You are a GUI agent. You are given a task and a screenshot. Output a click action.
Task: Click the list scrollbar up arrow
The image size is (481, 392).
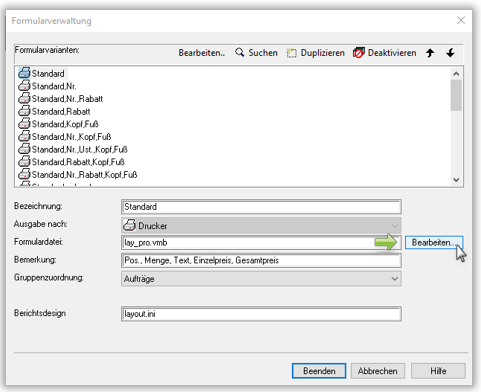456,74
